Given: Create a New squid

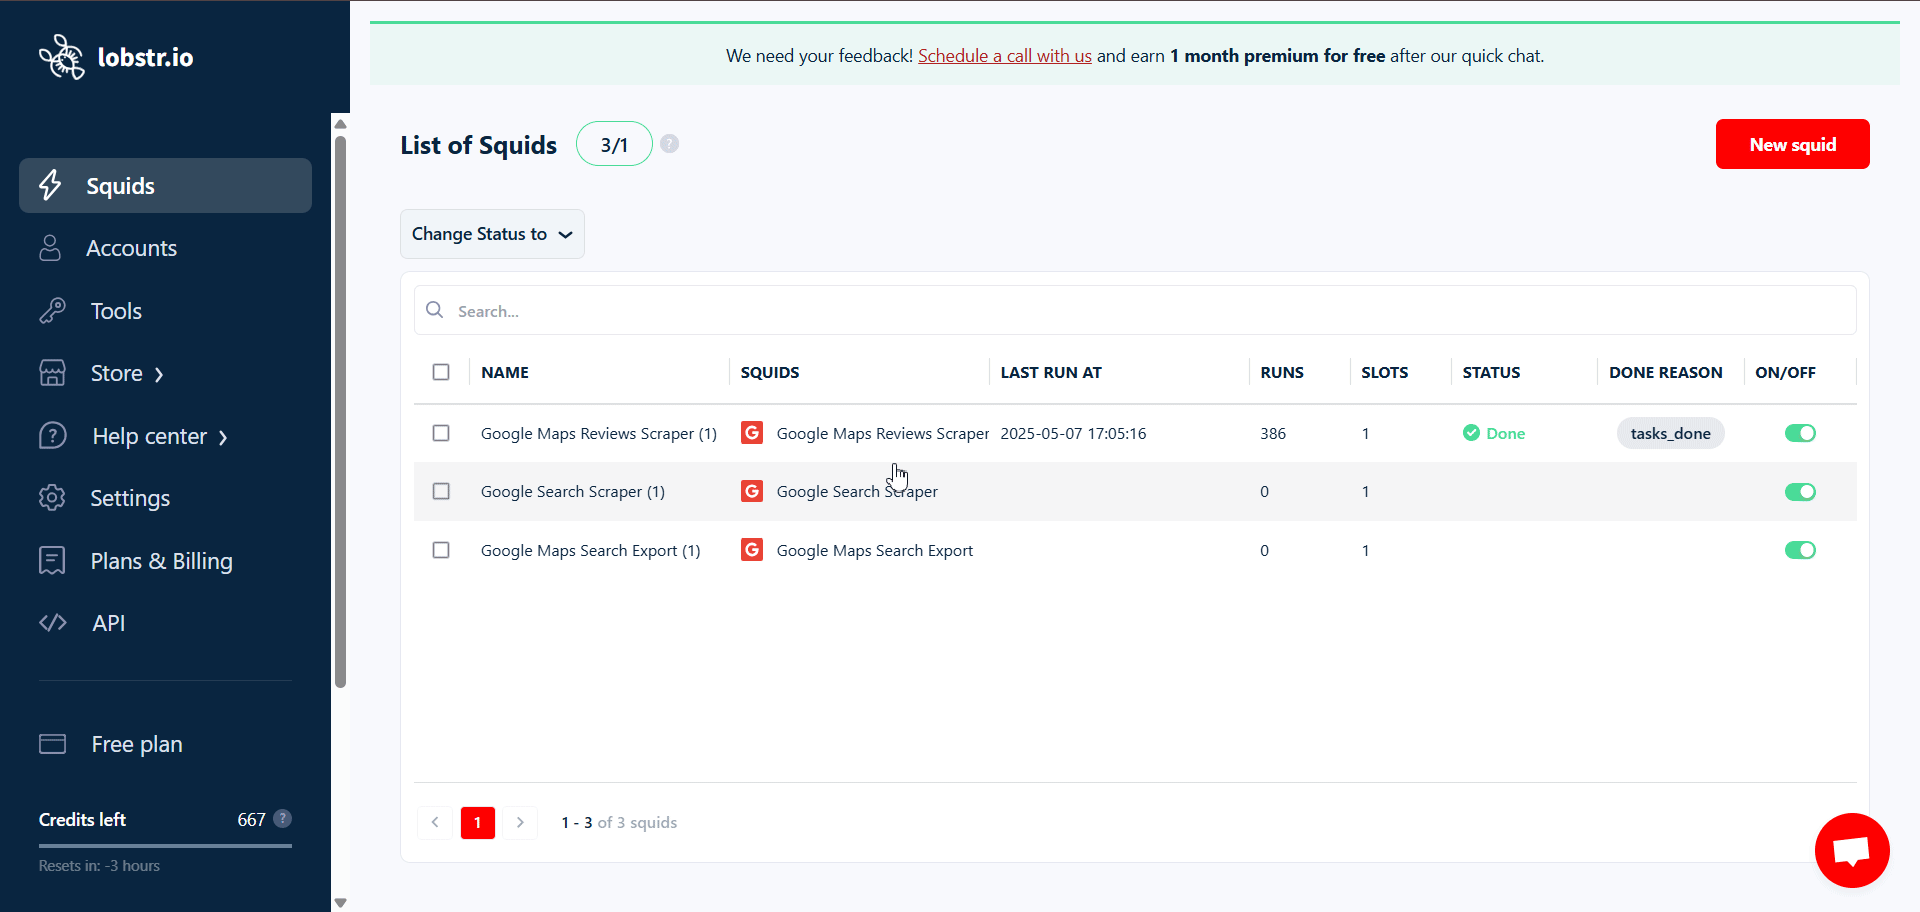Looking at the screenshot, I should pyautogui.click(x=1791, y=144).
